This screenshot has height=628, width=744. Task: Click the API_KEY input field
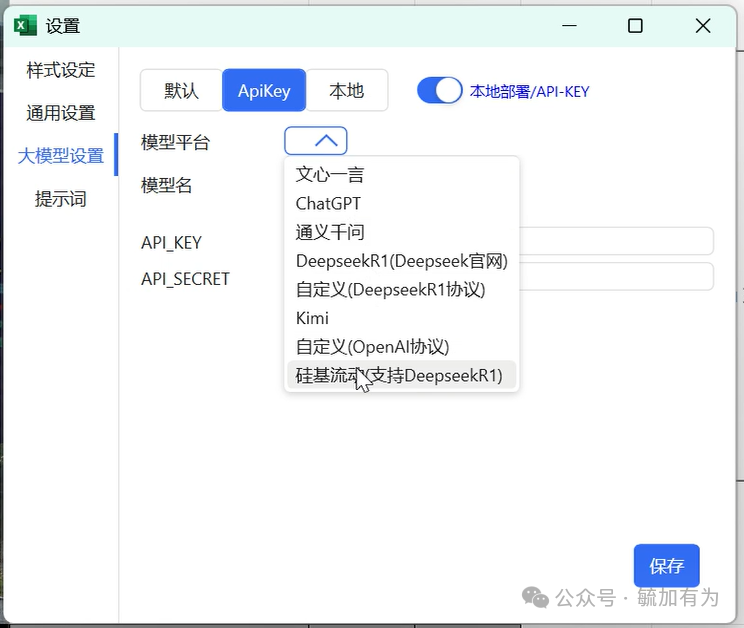[616, 241]
